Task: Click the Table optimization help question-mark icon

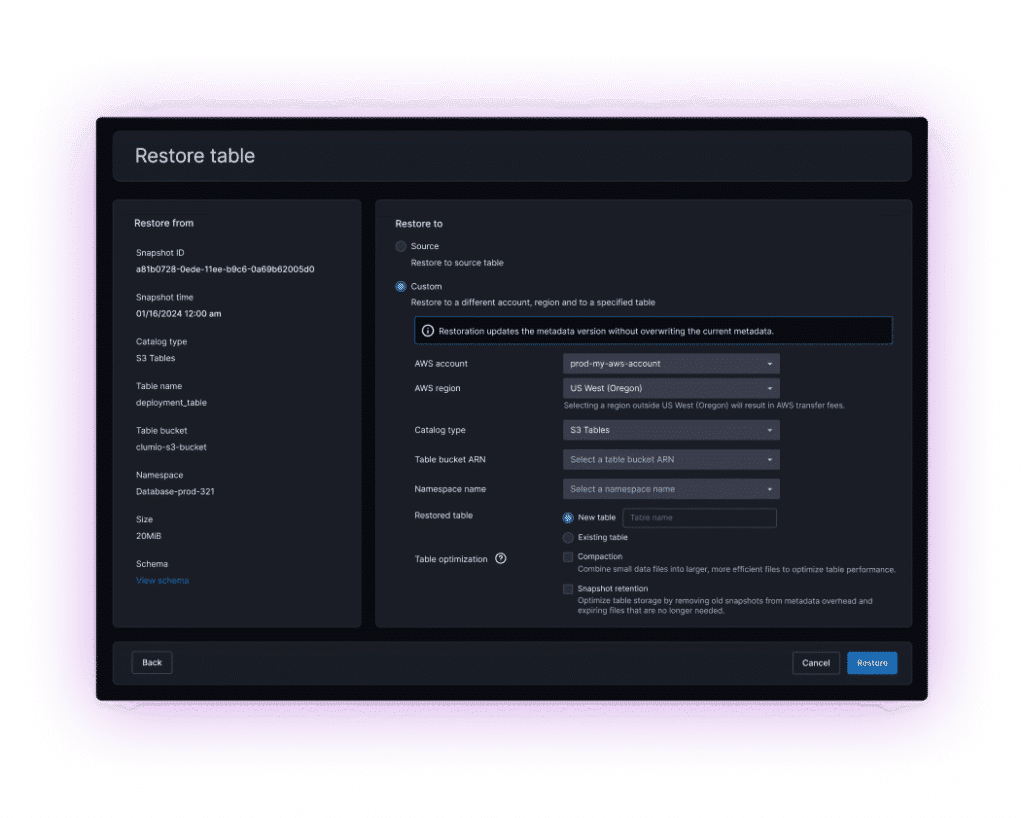Action: 501,559
